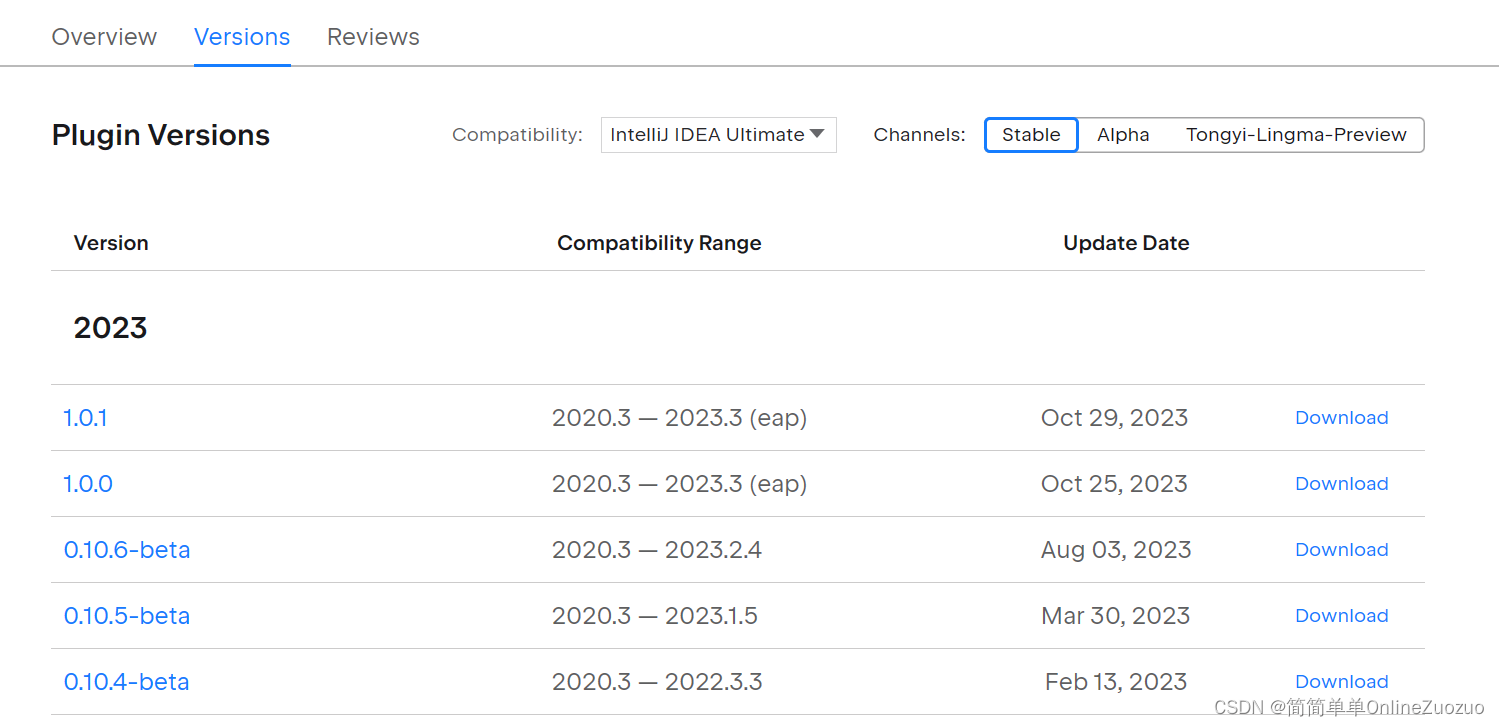Click the Plugin Versions heading
This screenshot has width=1499, height=726.
[x=161, y=135]
